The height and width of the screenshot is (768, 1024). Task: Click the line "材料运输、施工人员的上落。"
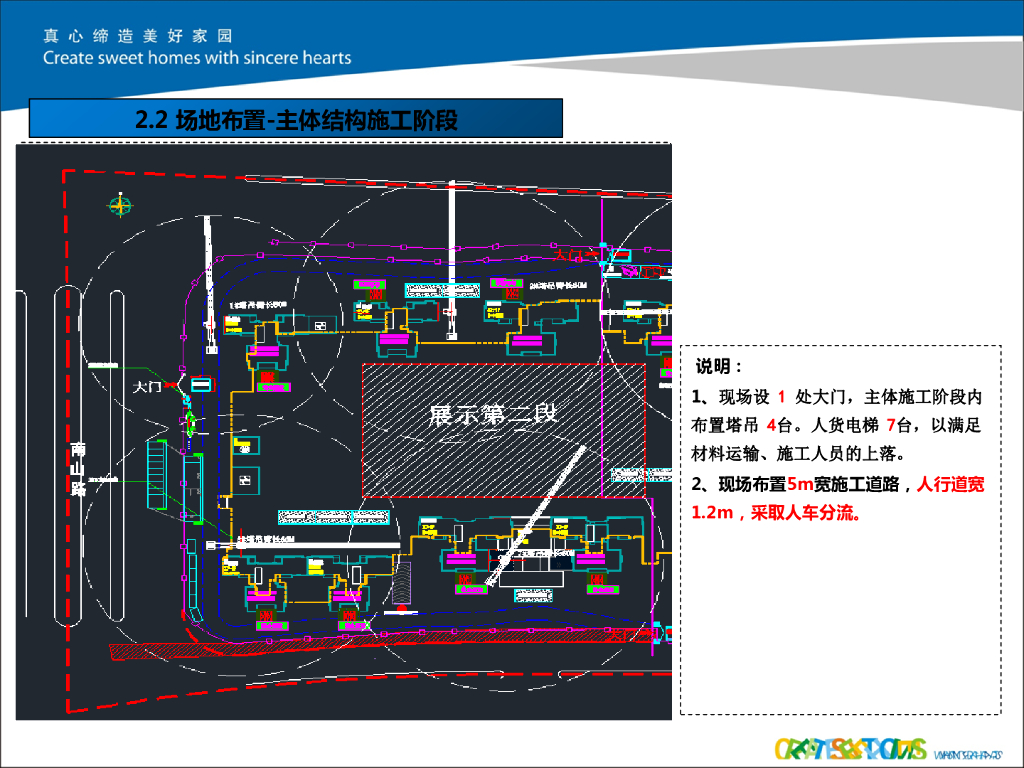tap(797, 453)
